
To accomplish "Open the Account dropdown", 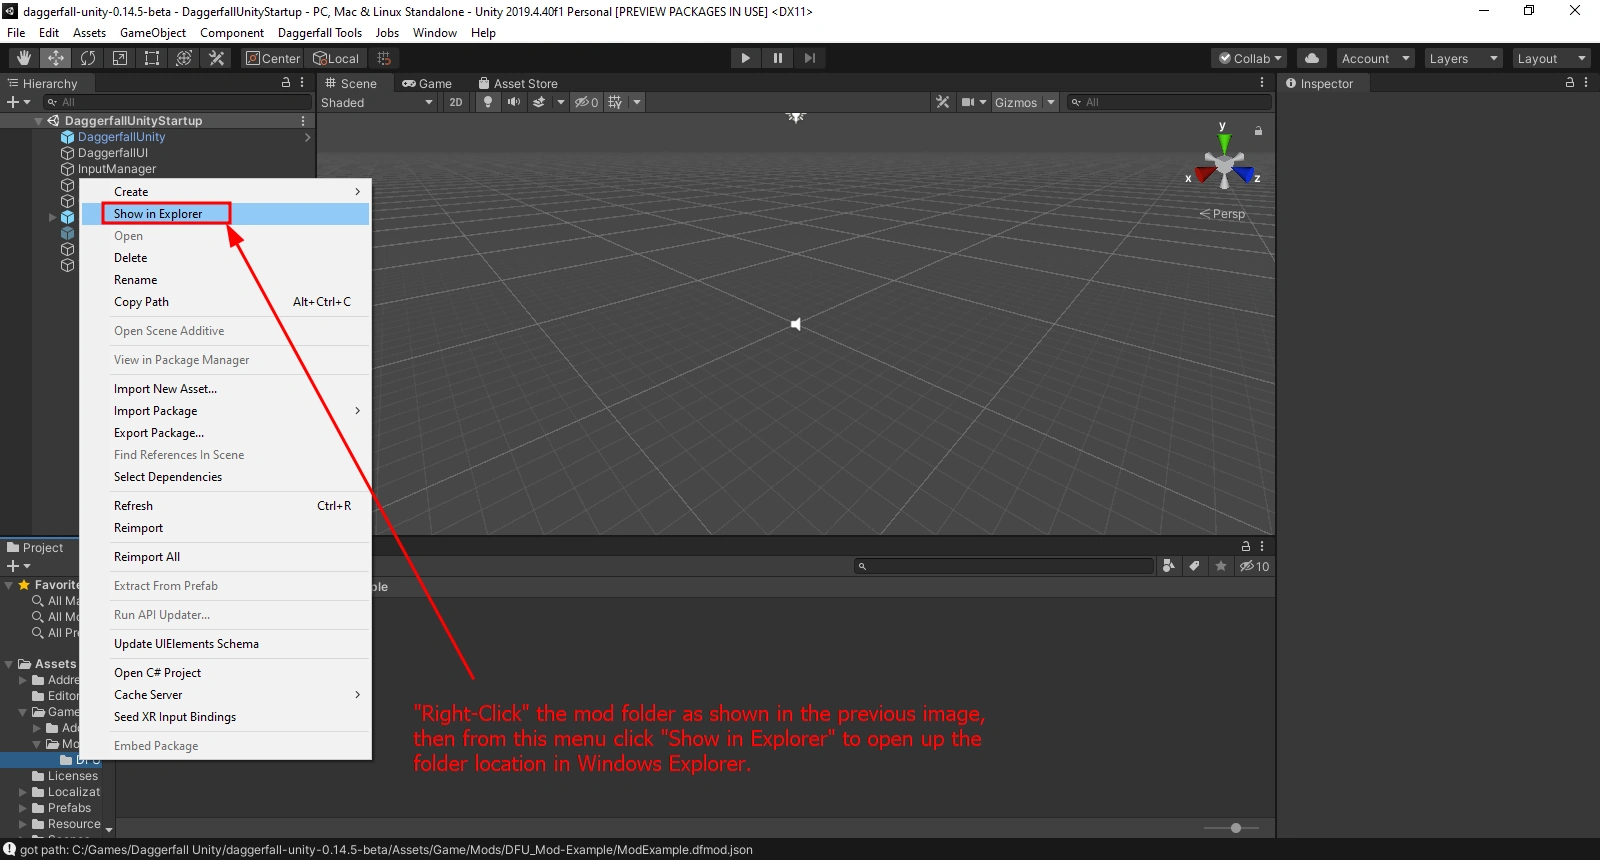I will pyautogui.click(x=1375, y=58).
